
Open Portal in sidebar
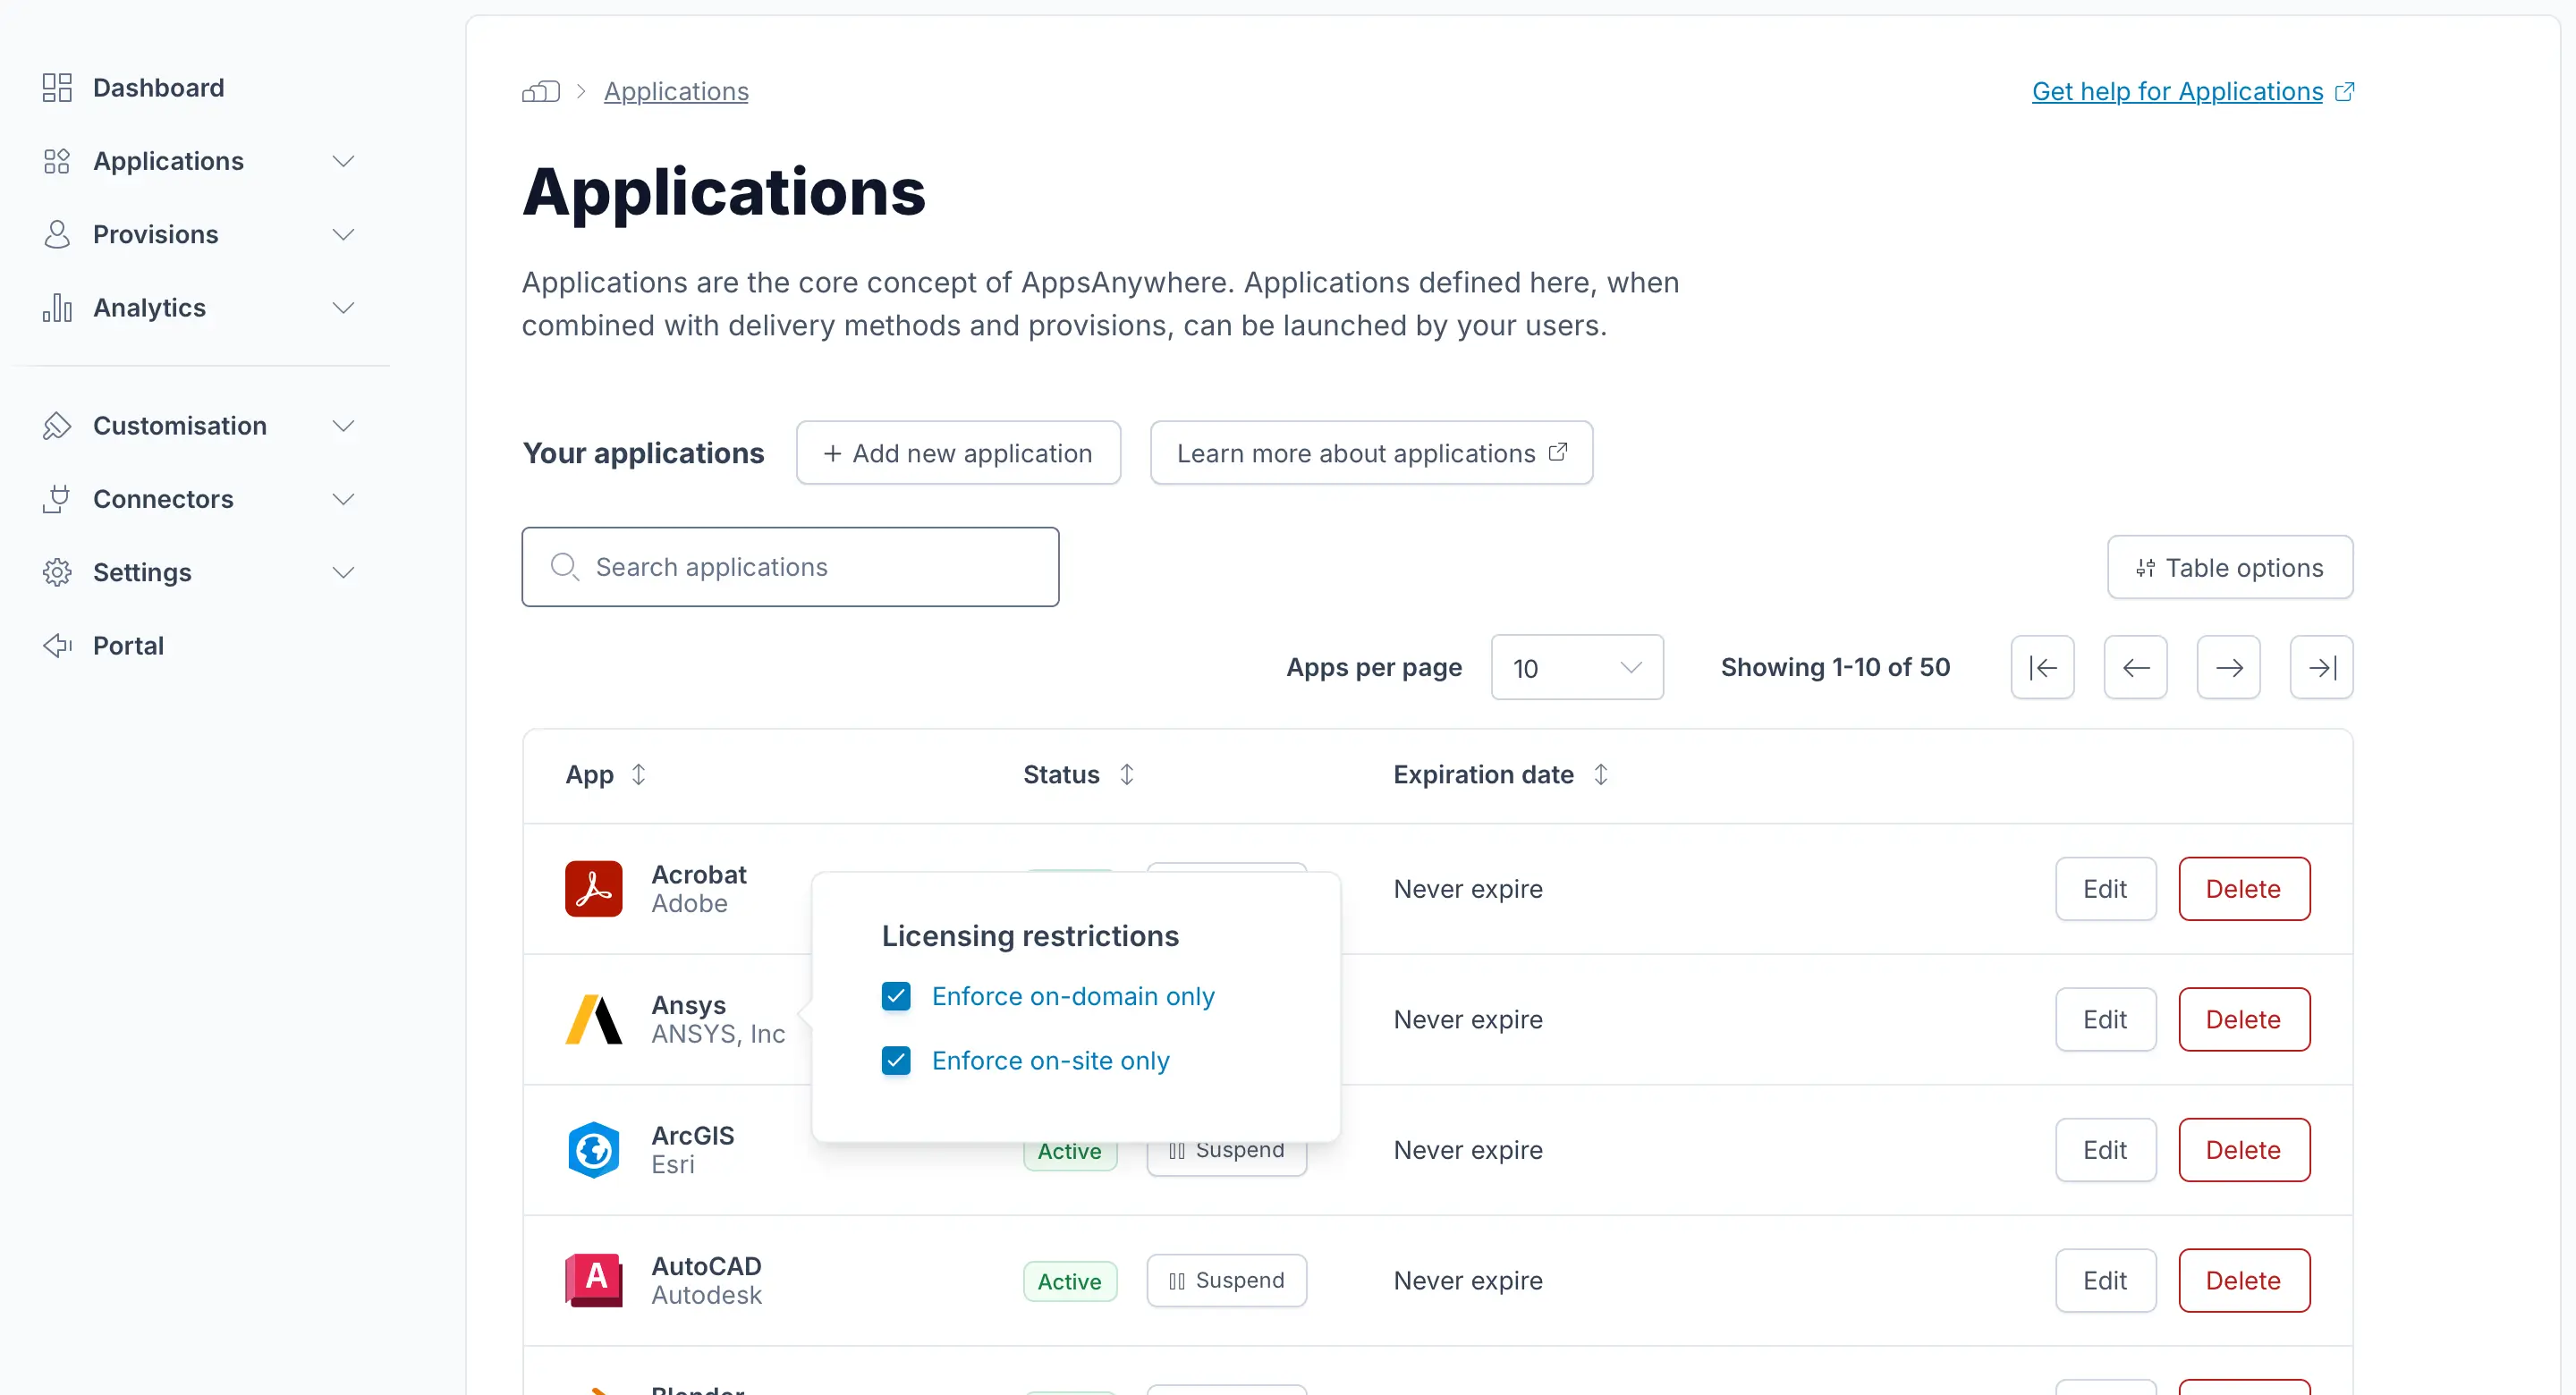128,646
